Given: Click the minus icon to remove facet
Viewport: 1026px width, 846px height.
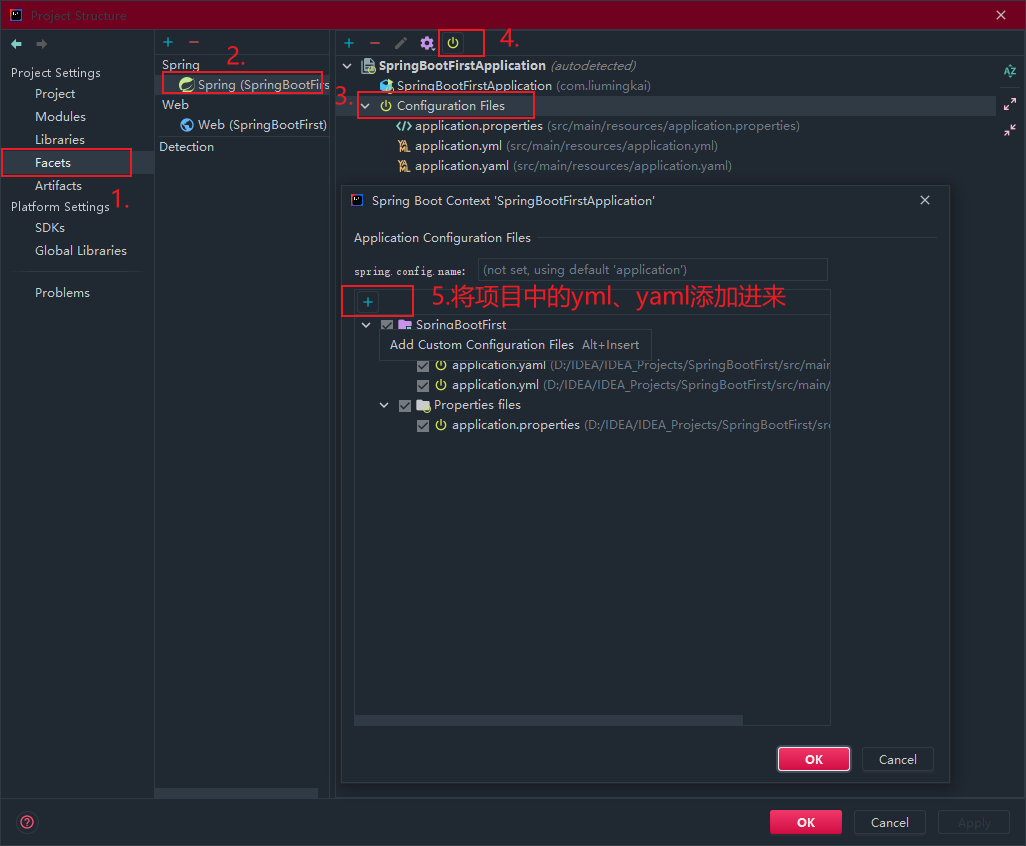Looking at the screenshot, I should [194, 42].
